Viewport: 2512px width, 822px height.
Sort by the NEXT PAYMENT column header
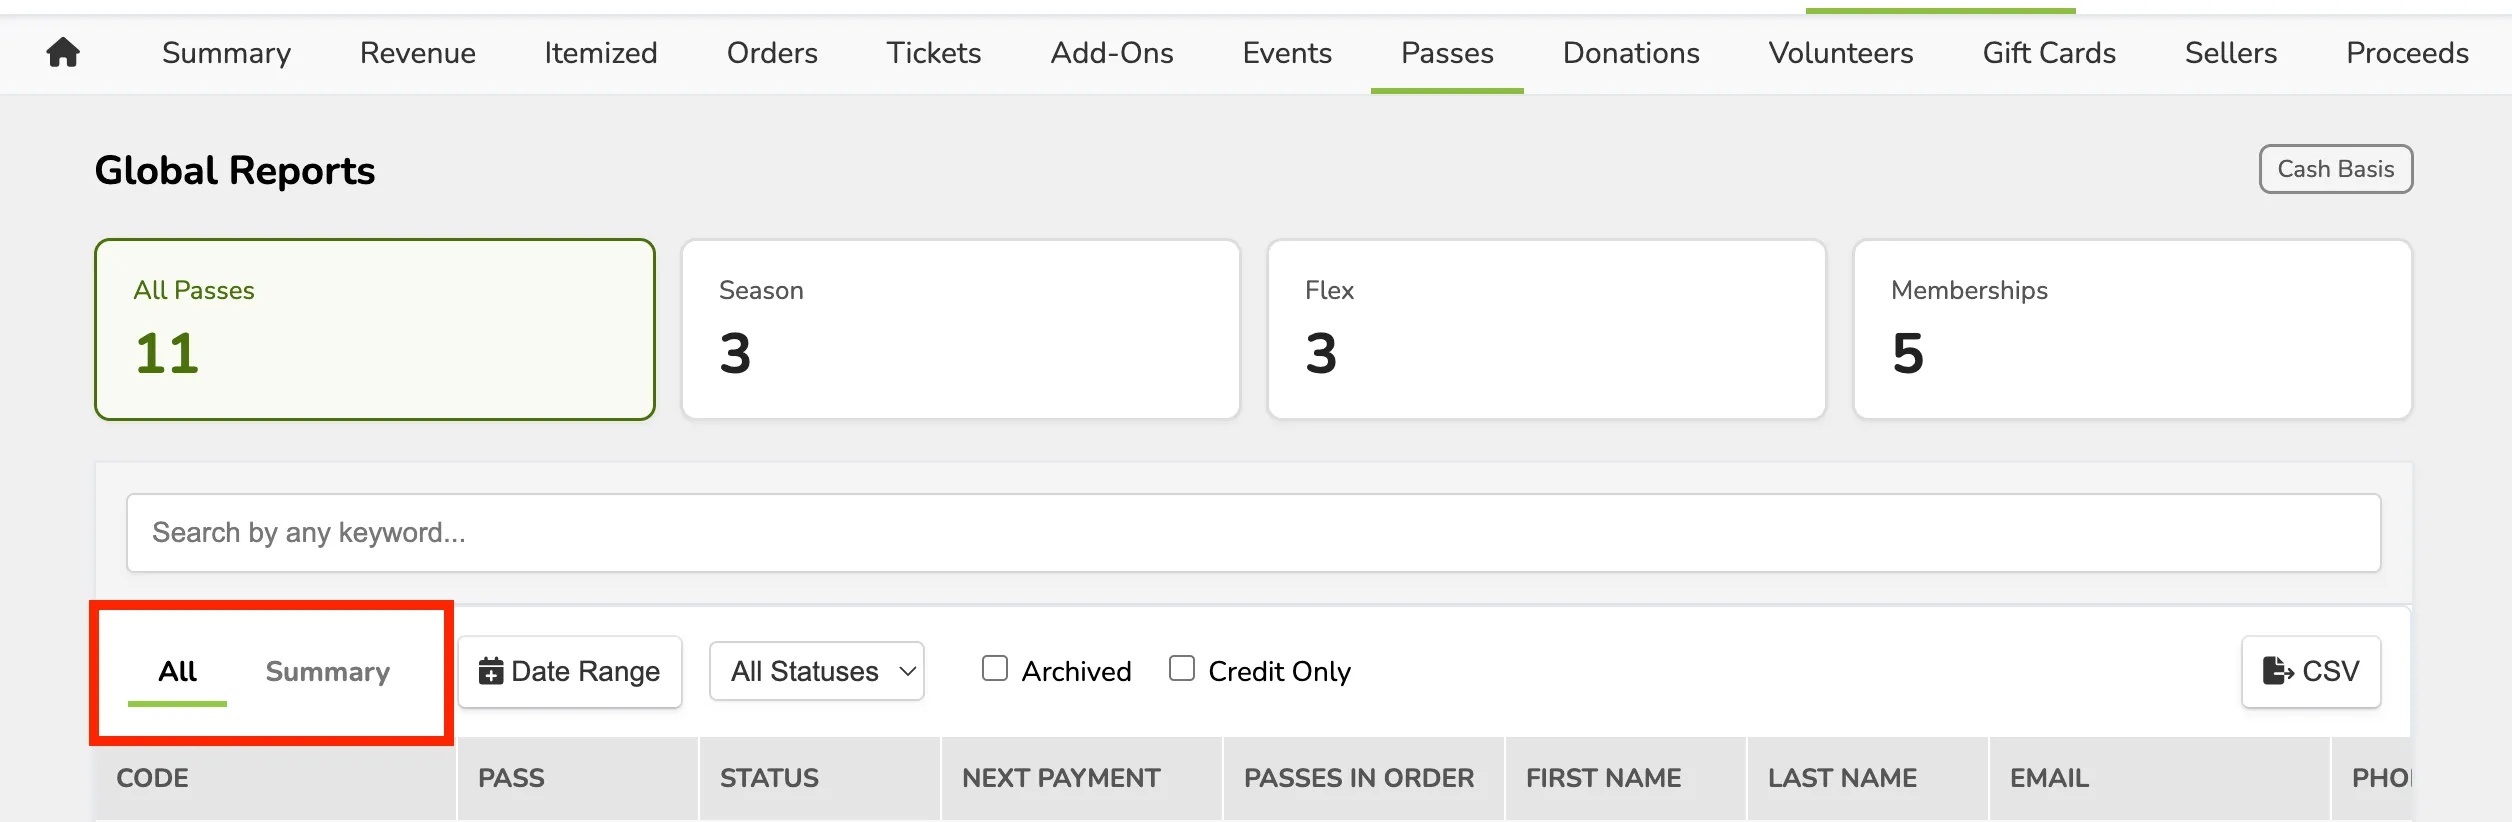(1061, 778)
